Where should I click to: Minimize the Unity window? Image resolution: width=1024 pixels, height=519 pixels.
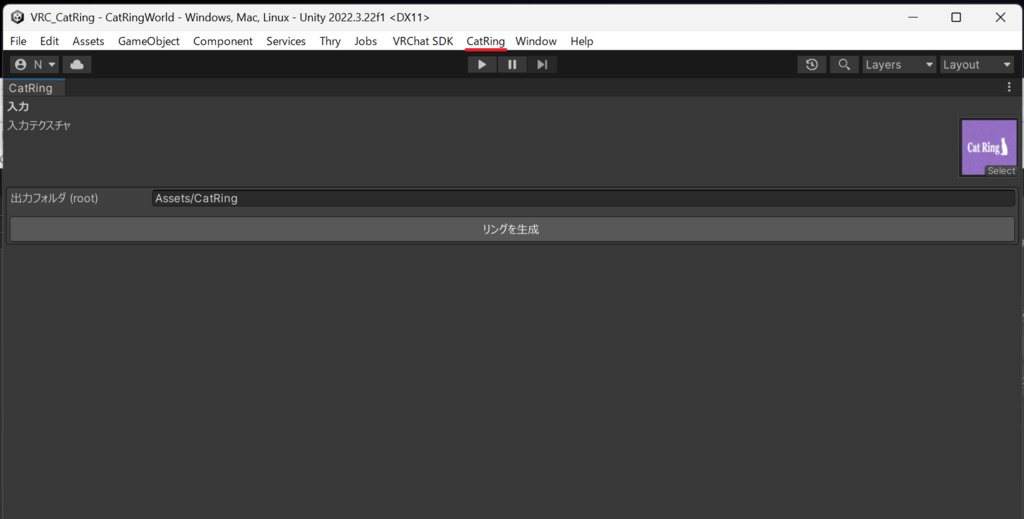[912, 18]
